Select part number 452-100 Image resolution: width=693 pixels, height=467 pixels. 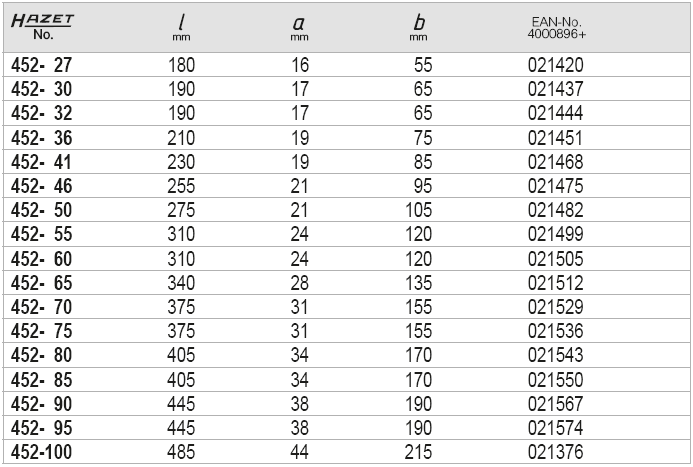42,452
